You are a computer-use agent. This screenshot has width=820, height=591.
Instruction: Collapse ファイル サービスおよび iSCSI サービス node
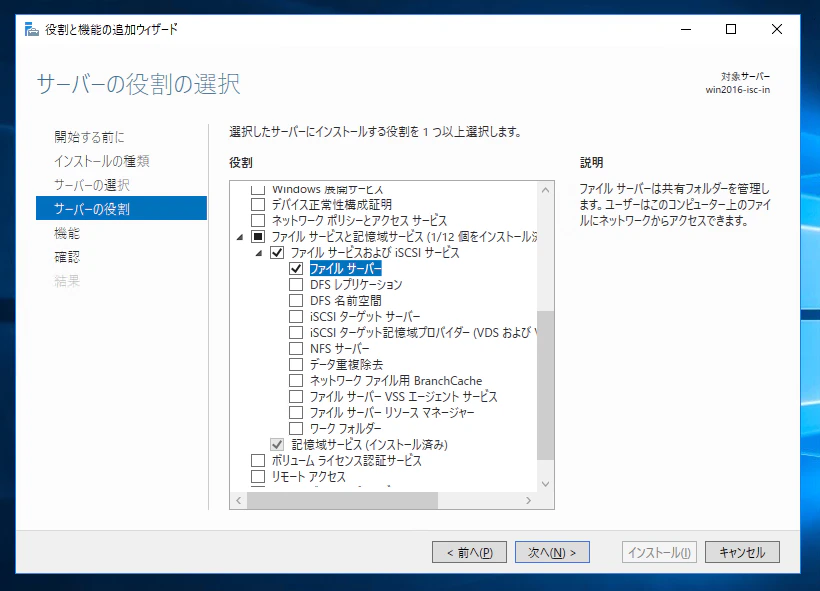[259, 253]
